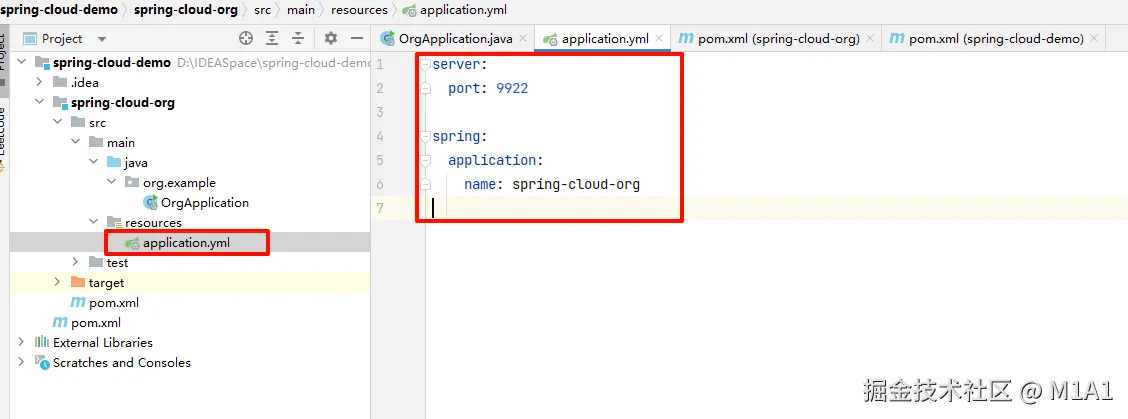This screenshot has height=419, width=1128.
Task: Close the pom.xml (spring-cloud-demo) tab
Action: click(1094, 39)
